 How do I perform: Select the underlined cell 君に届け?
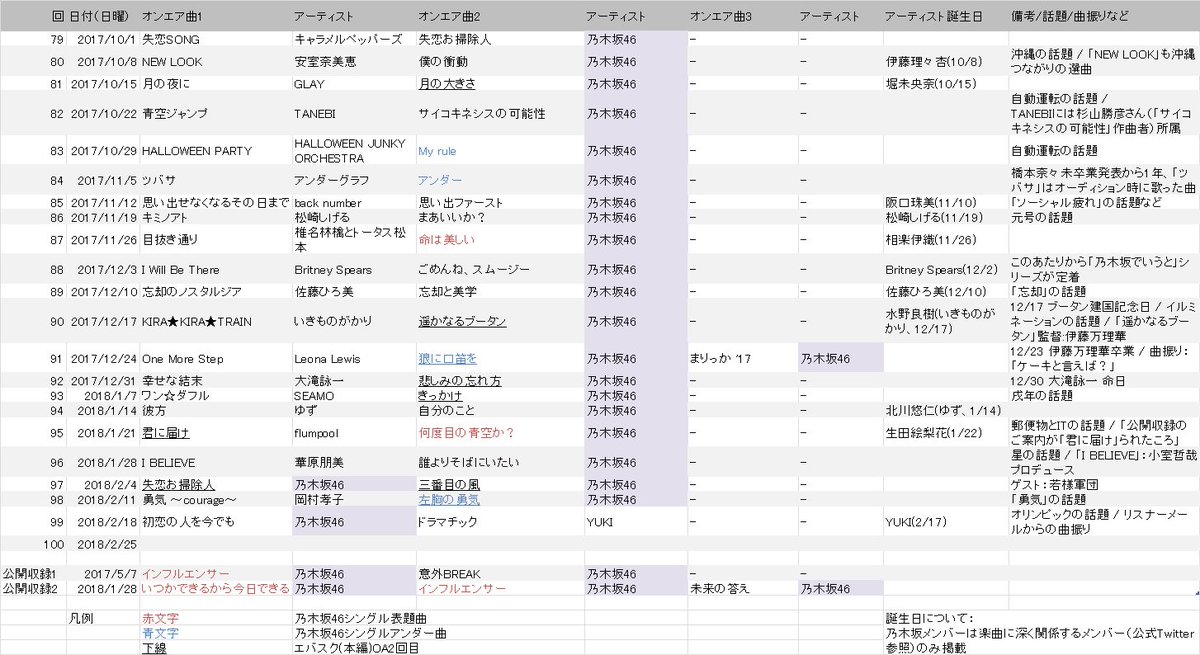tap(166, 433)
